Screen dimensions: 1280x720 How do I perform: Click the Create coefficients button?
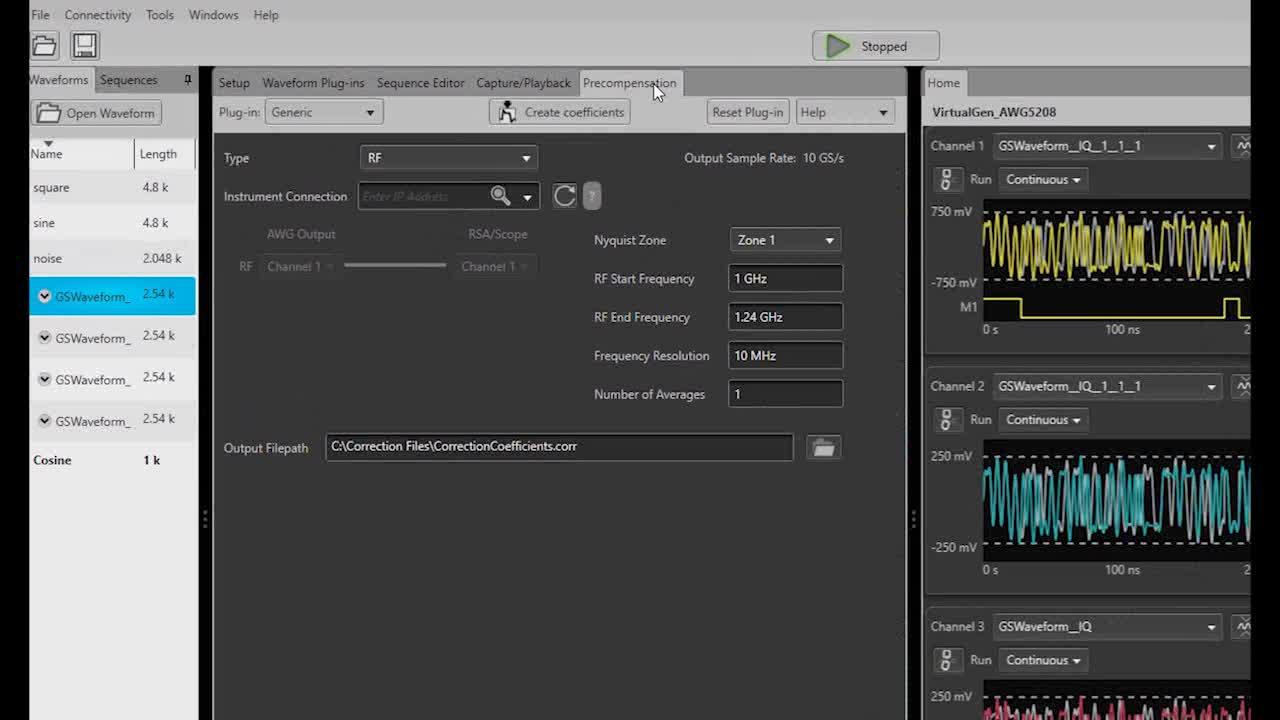560,112
